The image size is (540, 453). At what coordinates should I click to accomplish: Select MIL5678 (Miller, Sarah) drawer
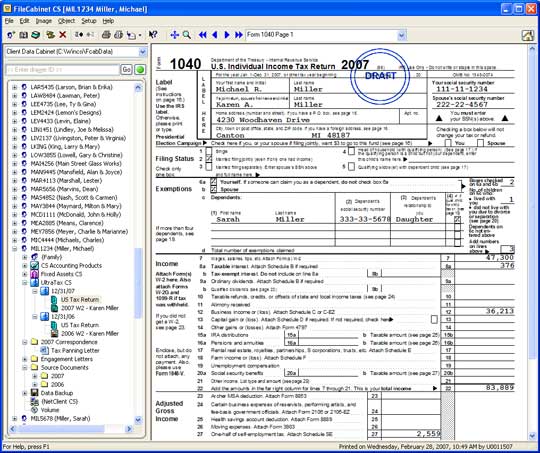click(x=60, y=419)
